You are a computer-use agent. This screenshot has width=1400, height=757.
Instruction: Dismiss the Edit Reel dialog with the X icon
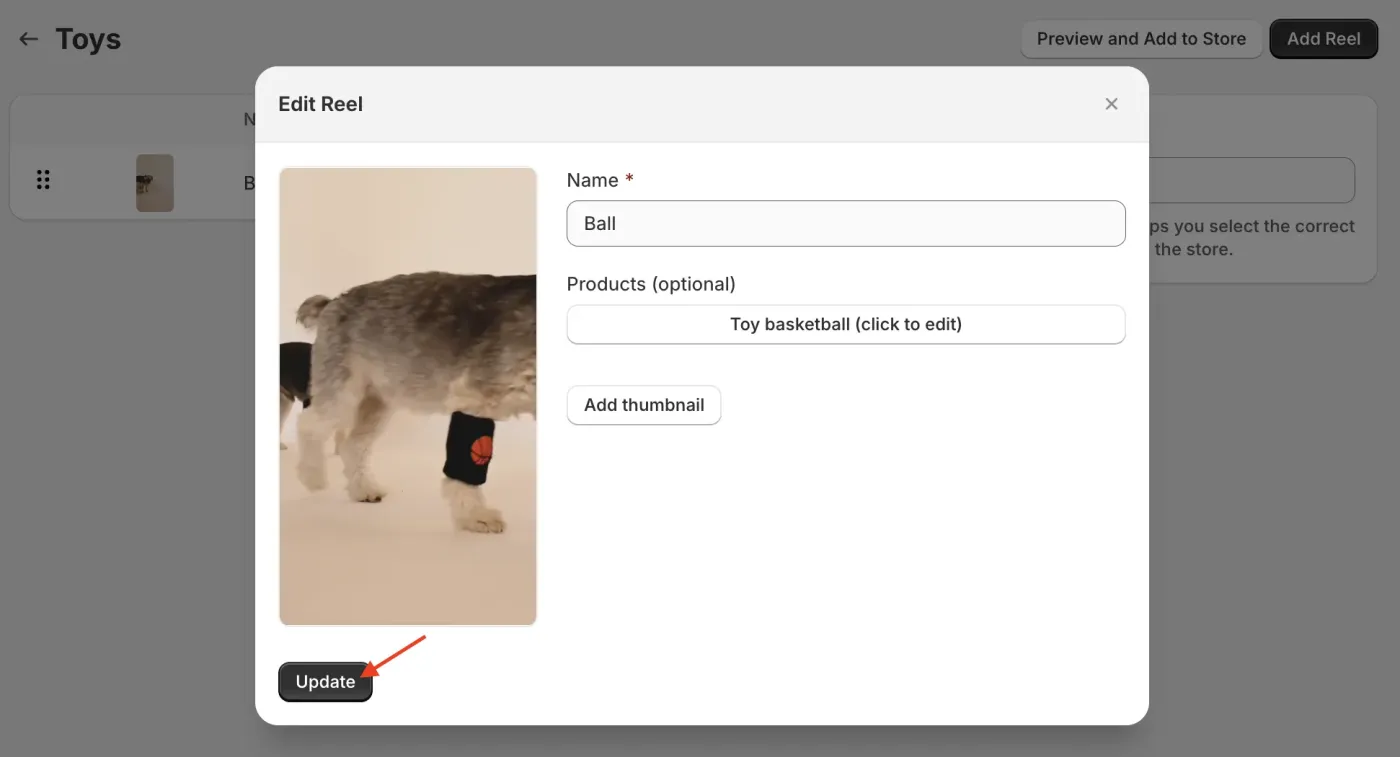(1111, 103)
